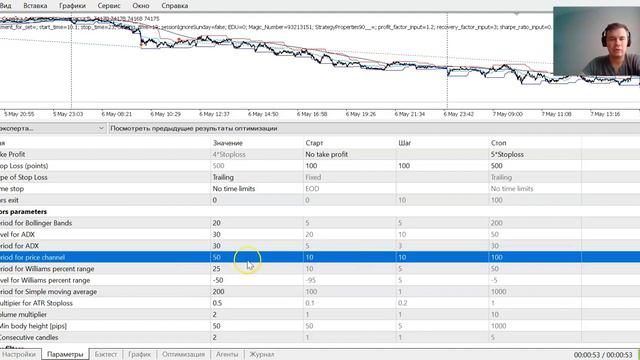Viewport: 640px width, 360px height.
Task: Open the Графики menu
Action: 72,6
